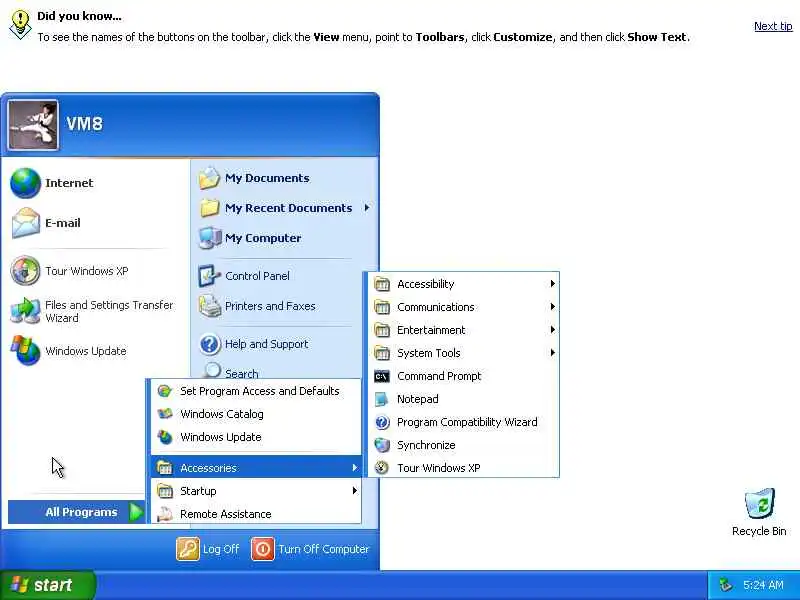The height and width of the screenshot is (600, 800).
Task: Open the Entertainment menu entry
Action: pos(463,330)
